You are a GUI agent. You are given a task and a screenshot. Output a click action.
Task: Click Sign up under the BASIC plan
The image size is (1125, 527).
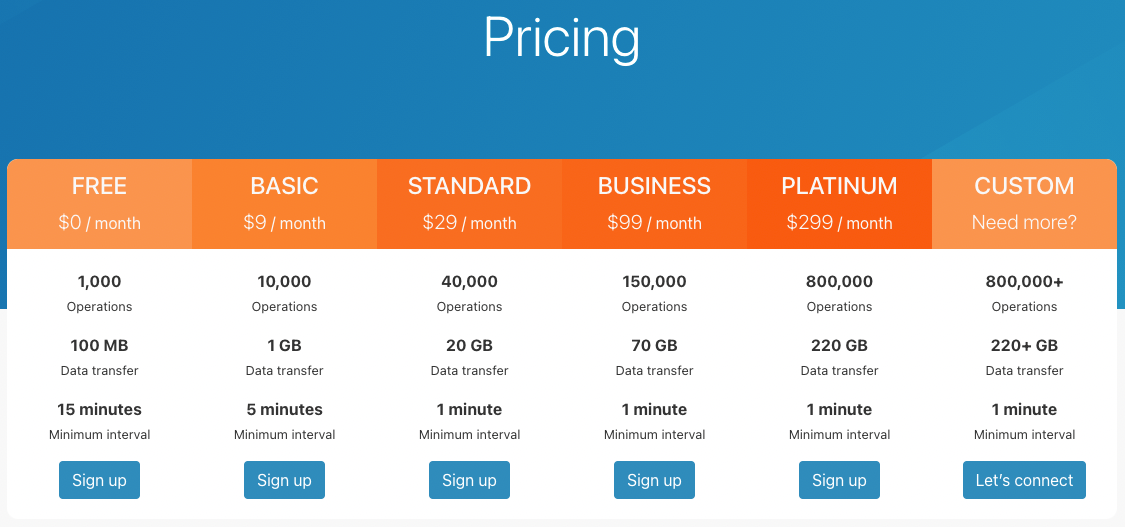pyautogui.click(x=284, y=480)
